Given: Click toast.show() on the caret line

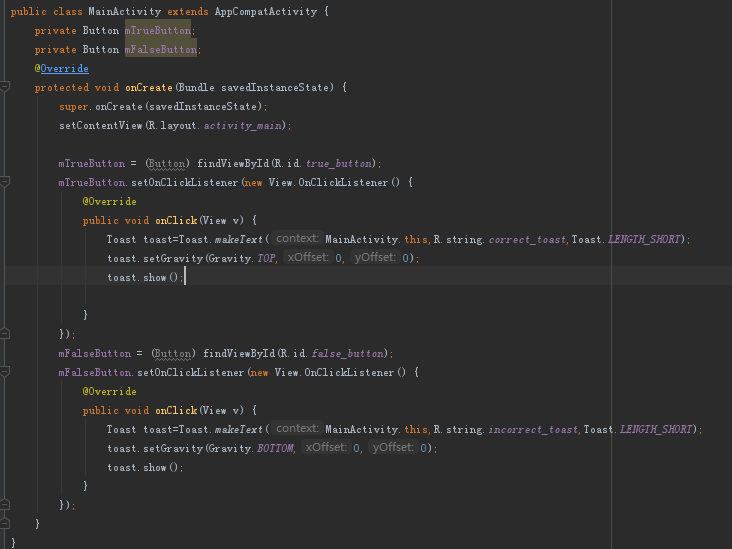Looking at the screenshot, I should pyautogui.click(x=145, y=278).
